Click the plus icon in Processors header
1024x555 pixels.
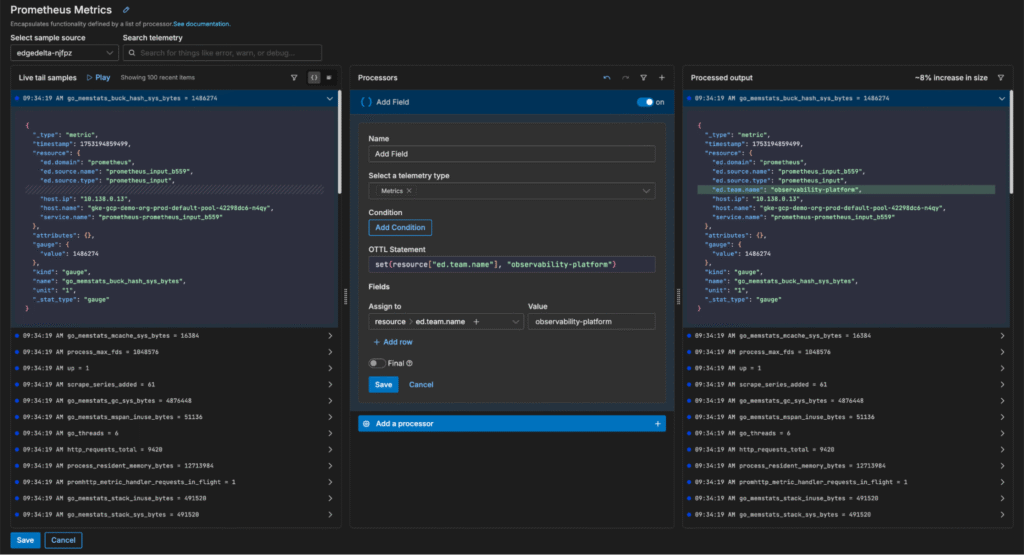[x=661, y=77]
